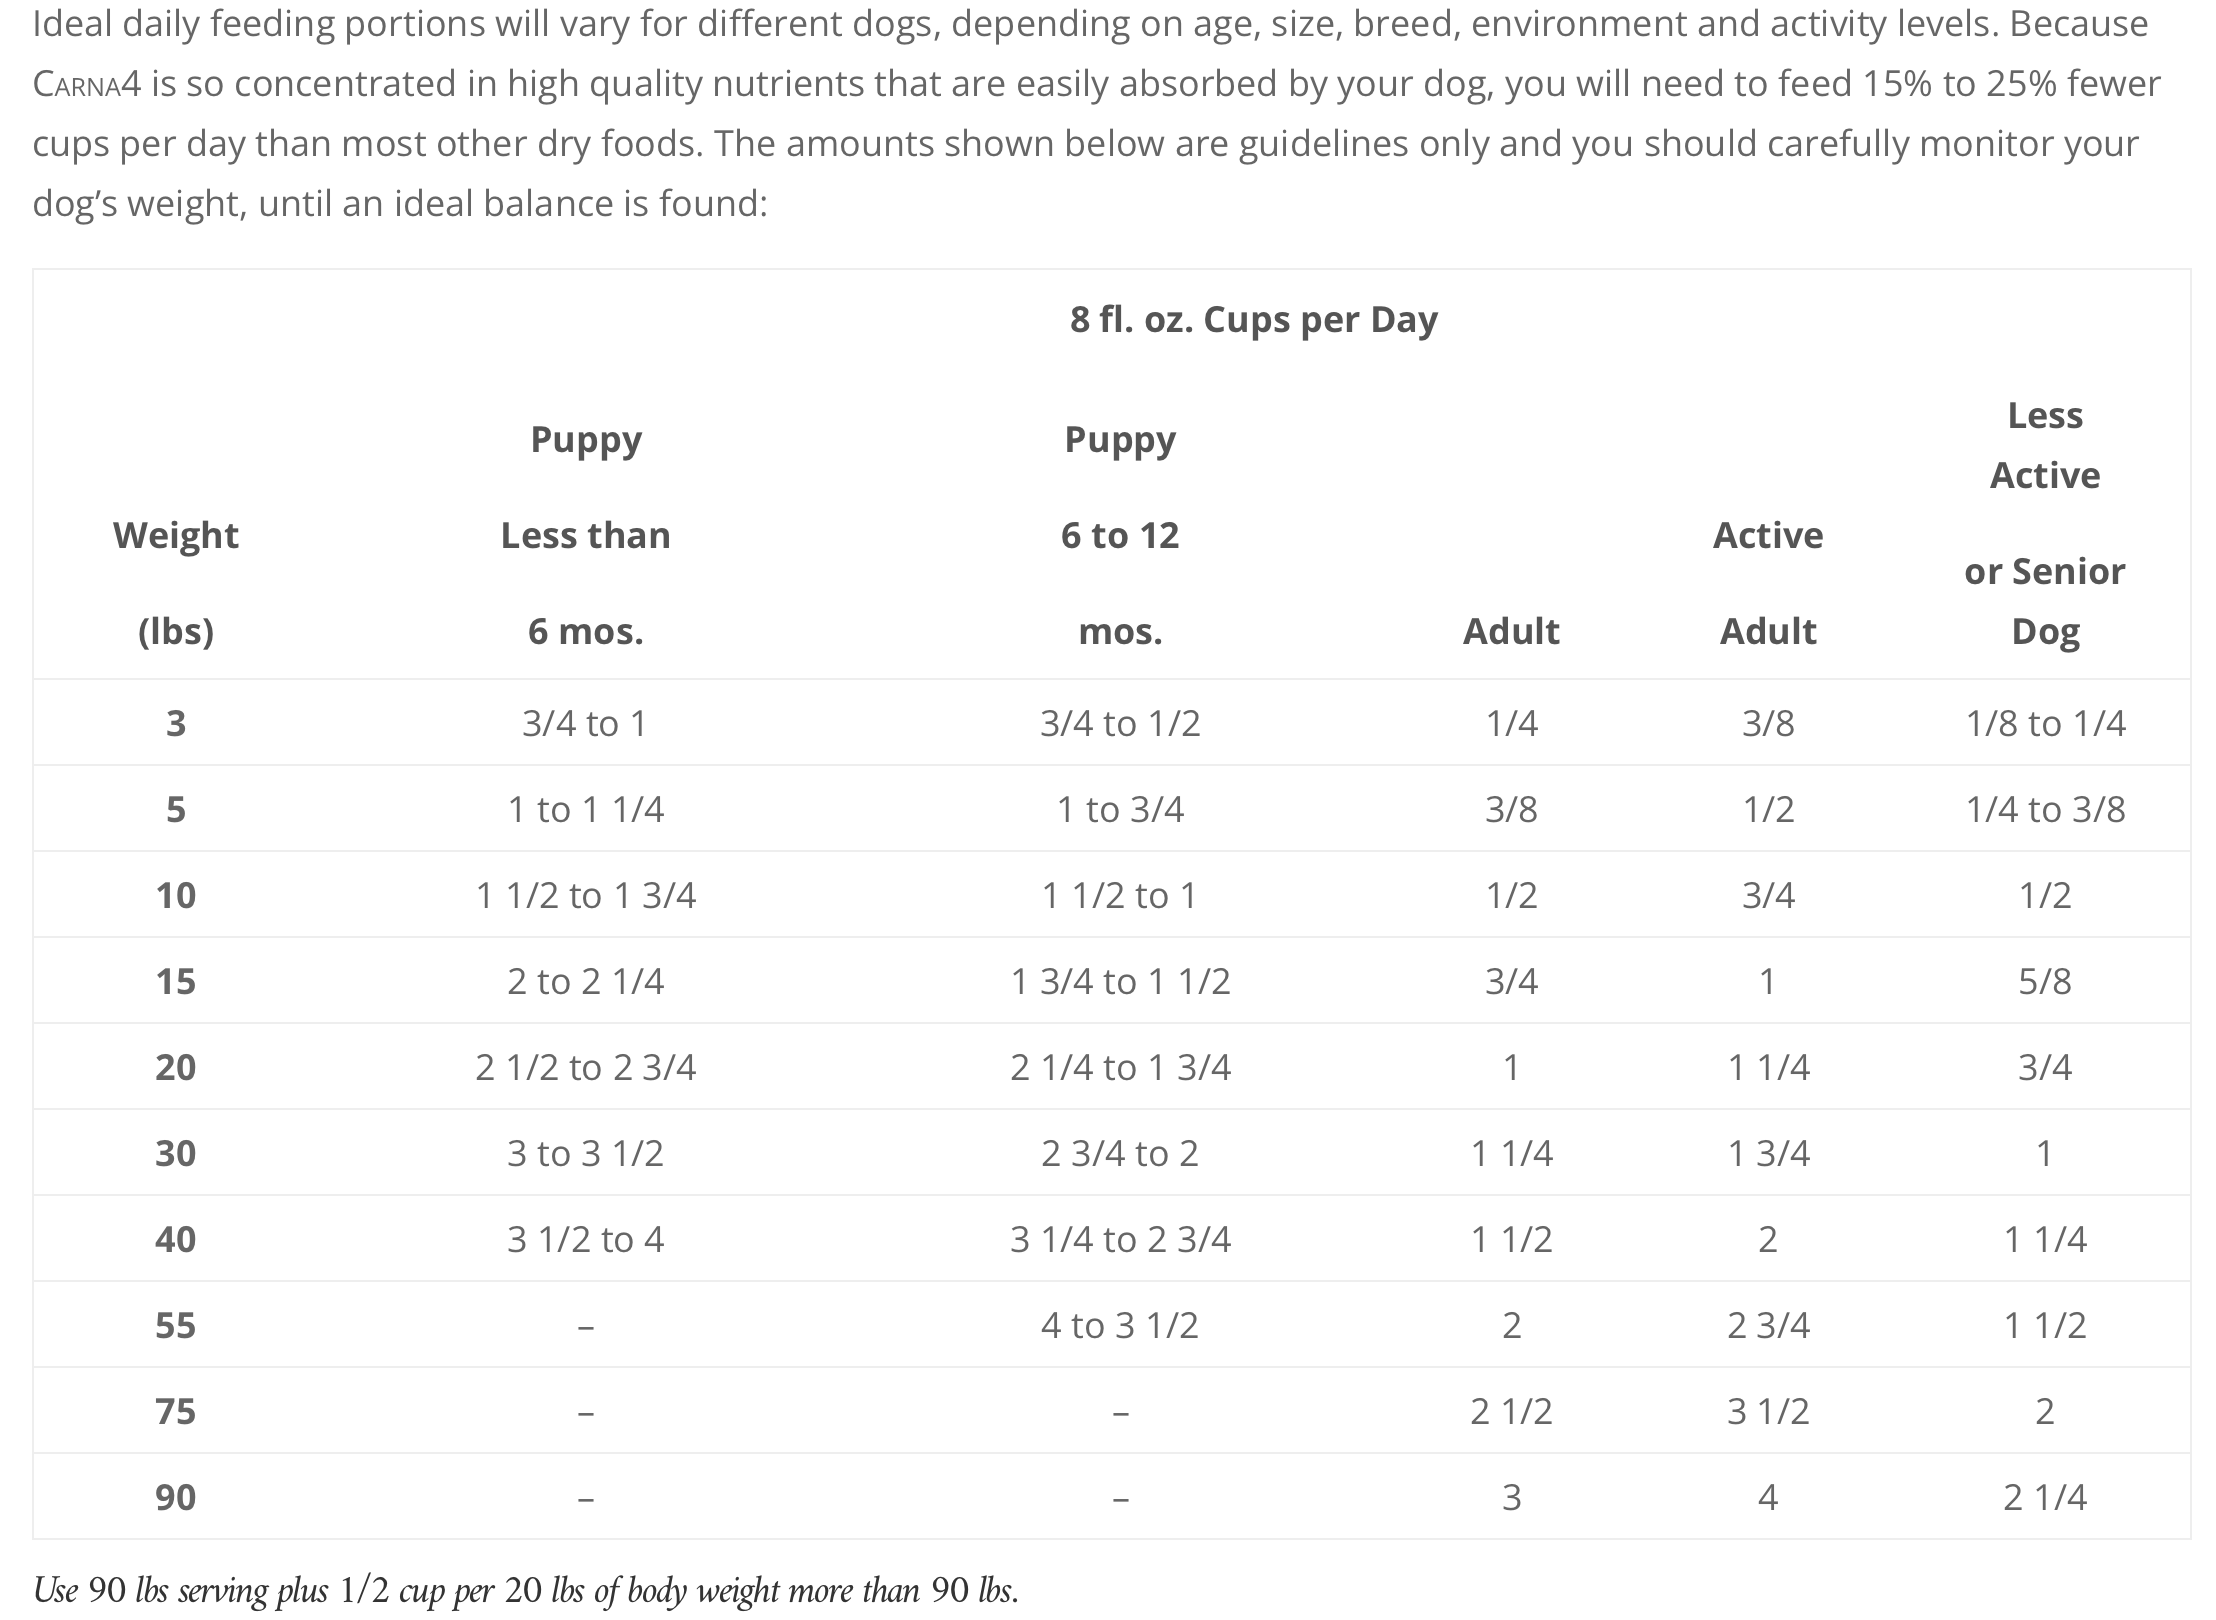Image resolution: width=2216 pixels, height=1620 pixels.
Task: Select the 55 lbs weight row label
Action: coord(176,1325)
